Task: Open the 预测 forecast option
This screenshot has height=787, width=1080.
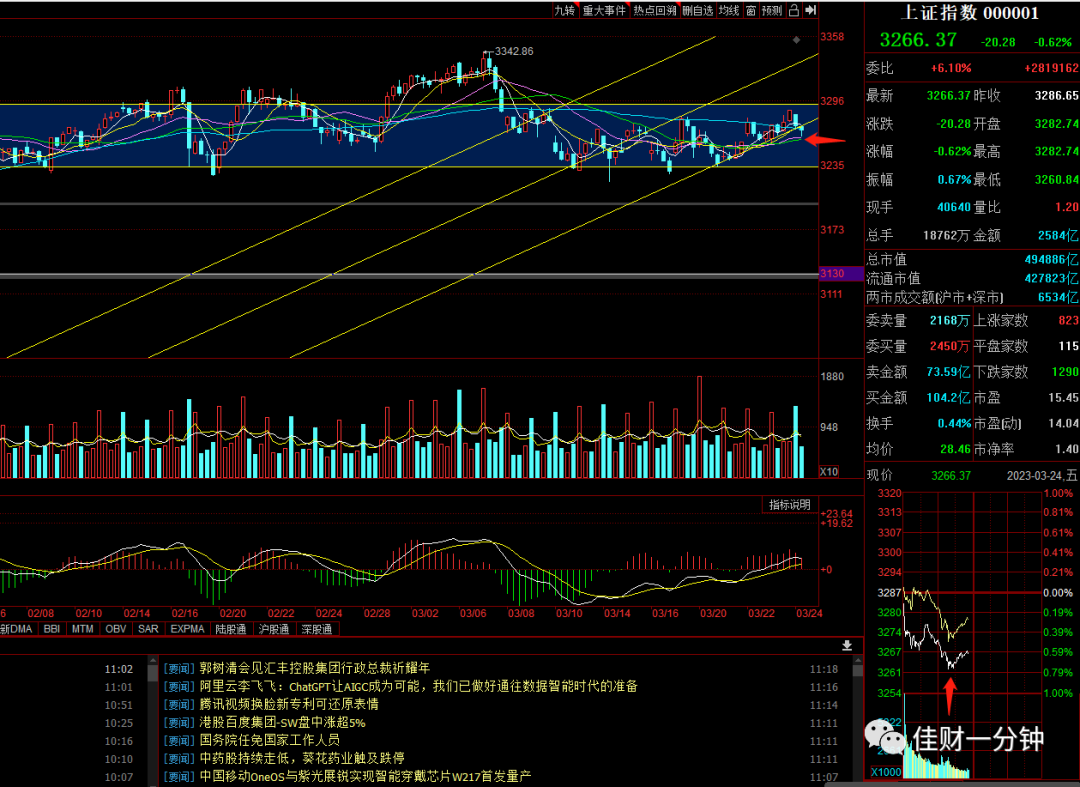Action: point(772,10)
